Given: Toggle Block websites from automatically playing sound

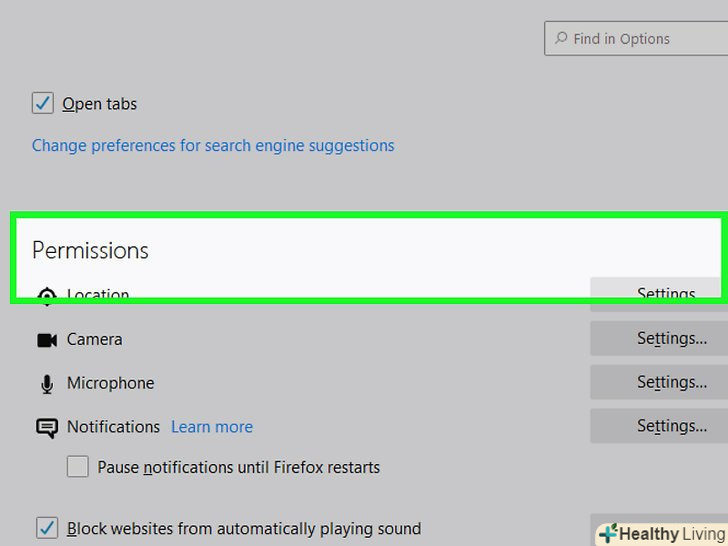Looking at the screenshot, I should click(47, 528).
